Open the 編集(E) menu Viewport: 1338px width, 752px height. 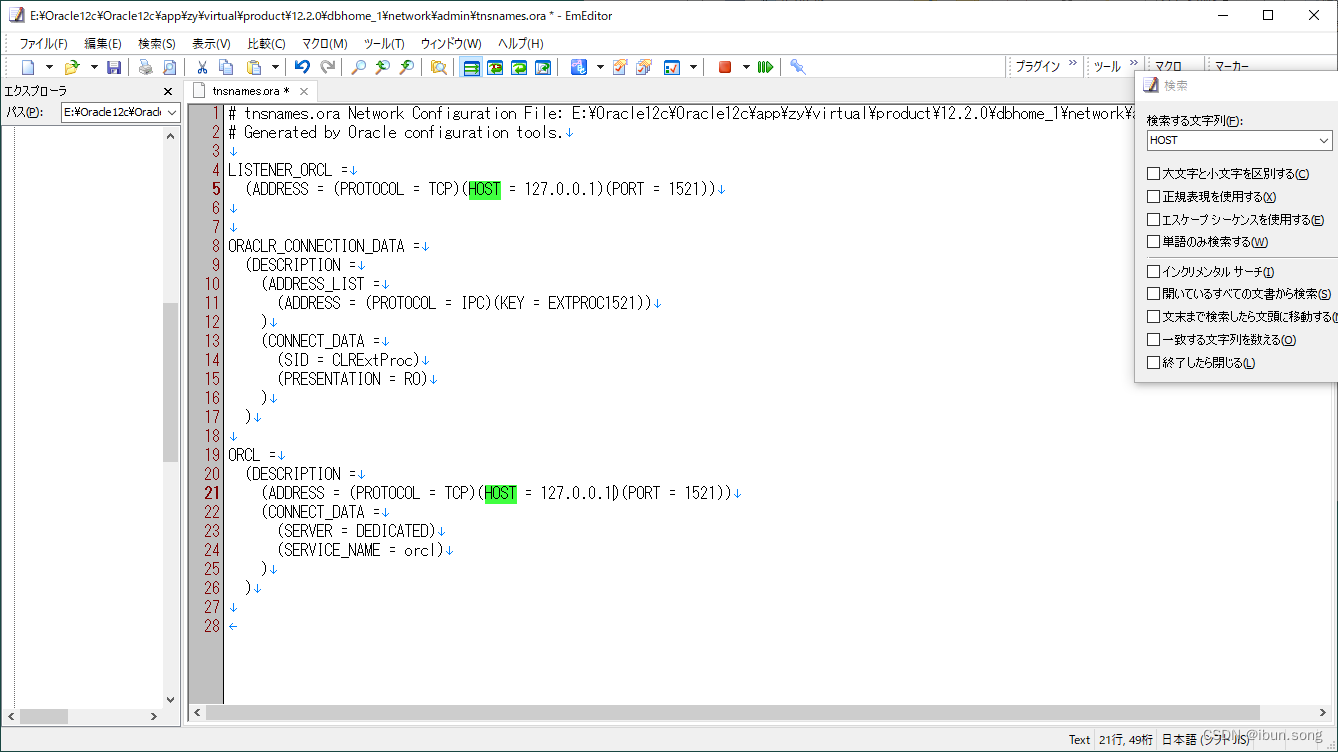click(x=102, y=43)
